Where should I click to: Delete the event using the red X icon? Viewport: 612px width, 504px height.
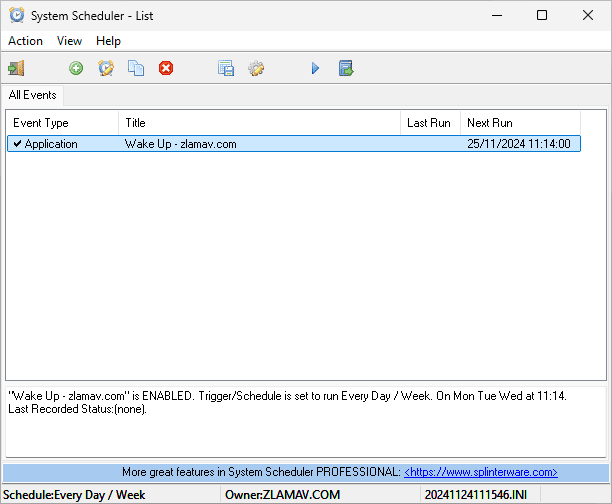tap(166, 68)
